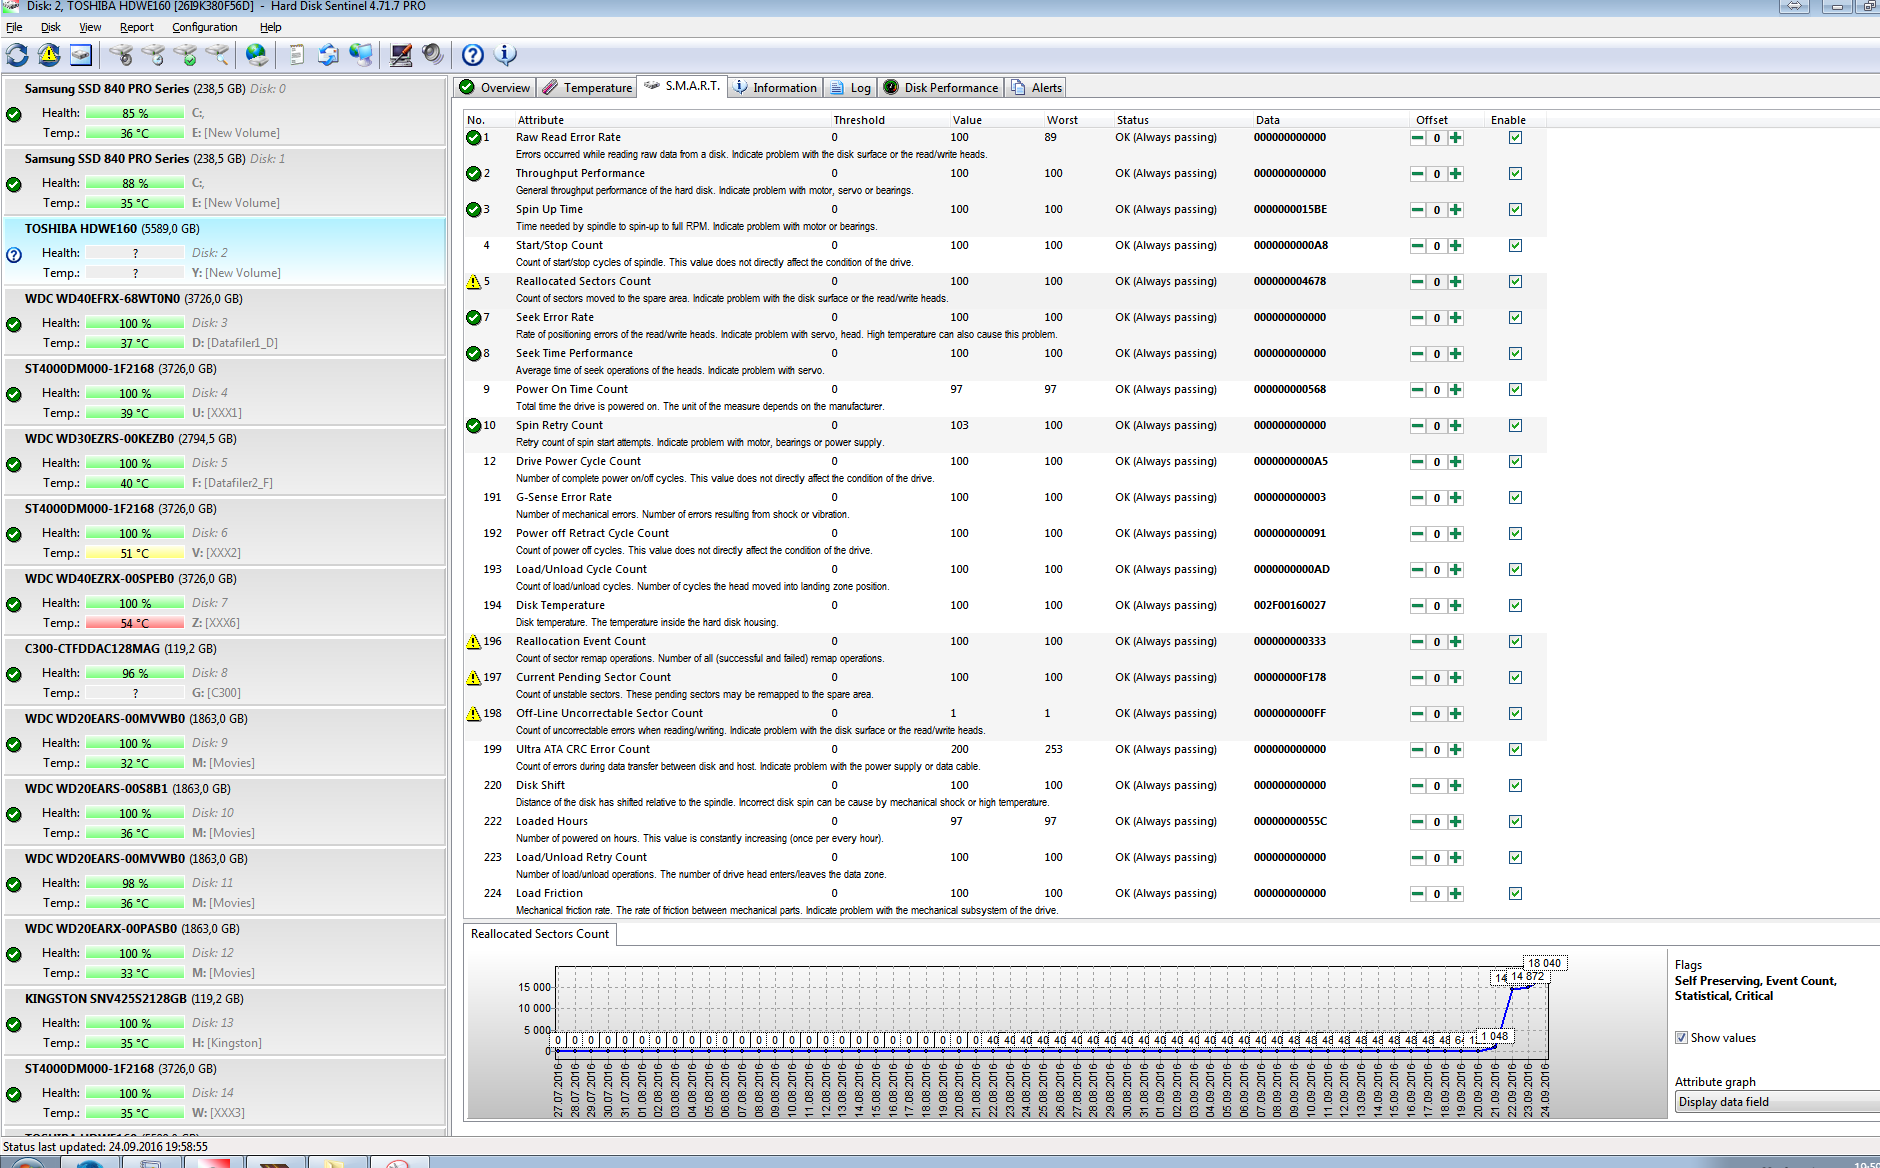Open the Disk menu
This screenshot has height=1168, width=1880.
click(51, 27)
